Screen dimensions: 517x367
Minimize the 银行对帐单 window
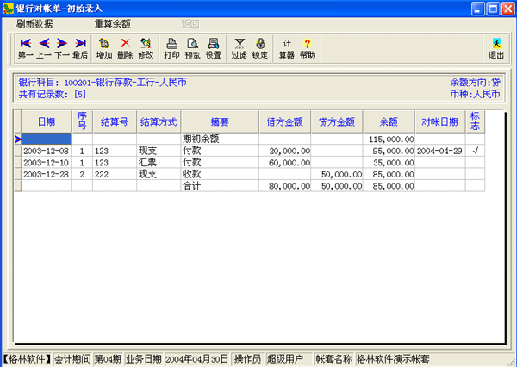477,9
